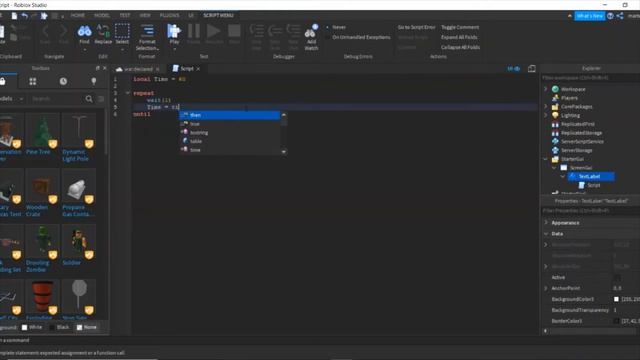Expand the Workspace node
The height and width of the screenshot is (360, 640).
pyautogui.click(x=546, y=89)
